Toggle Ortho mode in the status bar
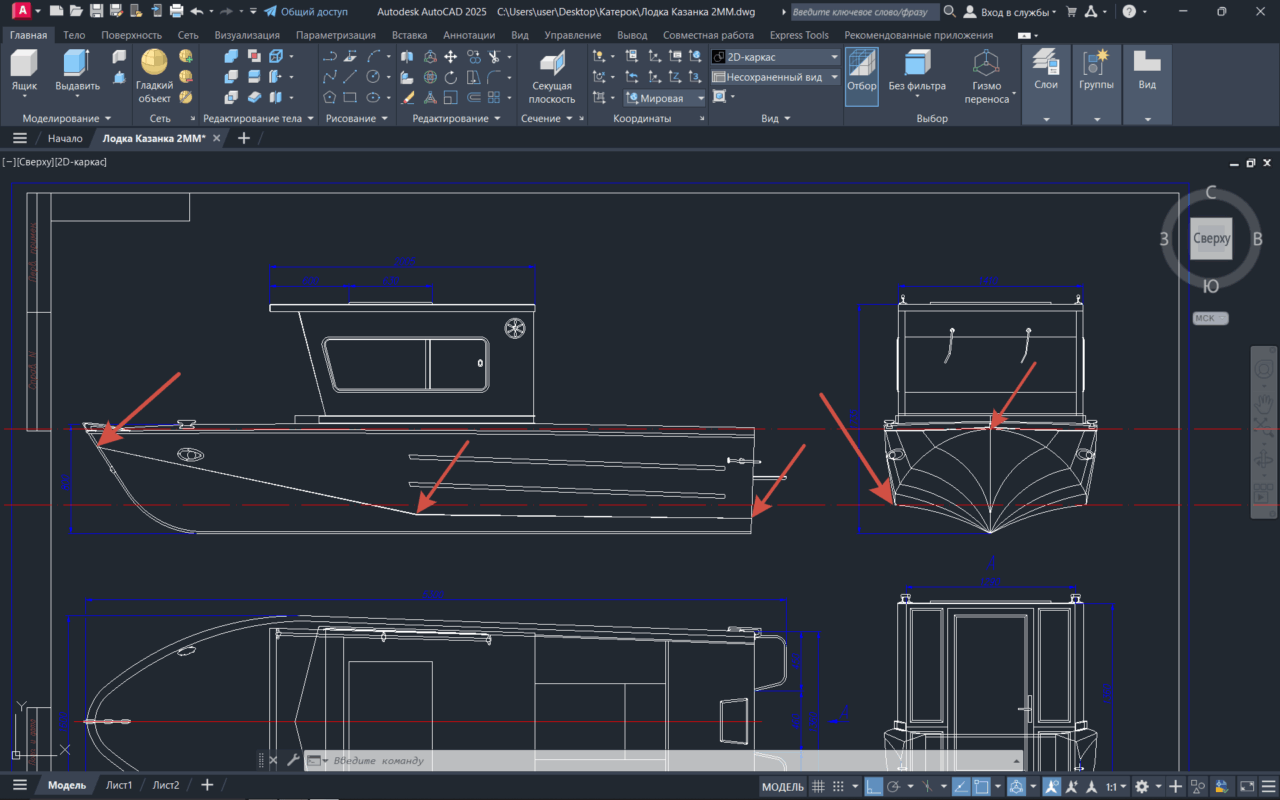The image size is (1280, 800). (x=873, y=787)
